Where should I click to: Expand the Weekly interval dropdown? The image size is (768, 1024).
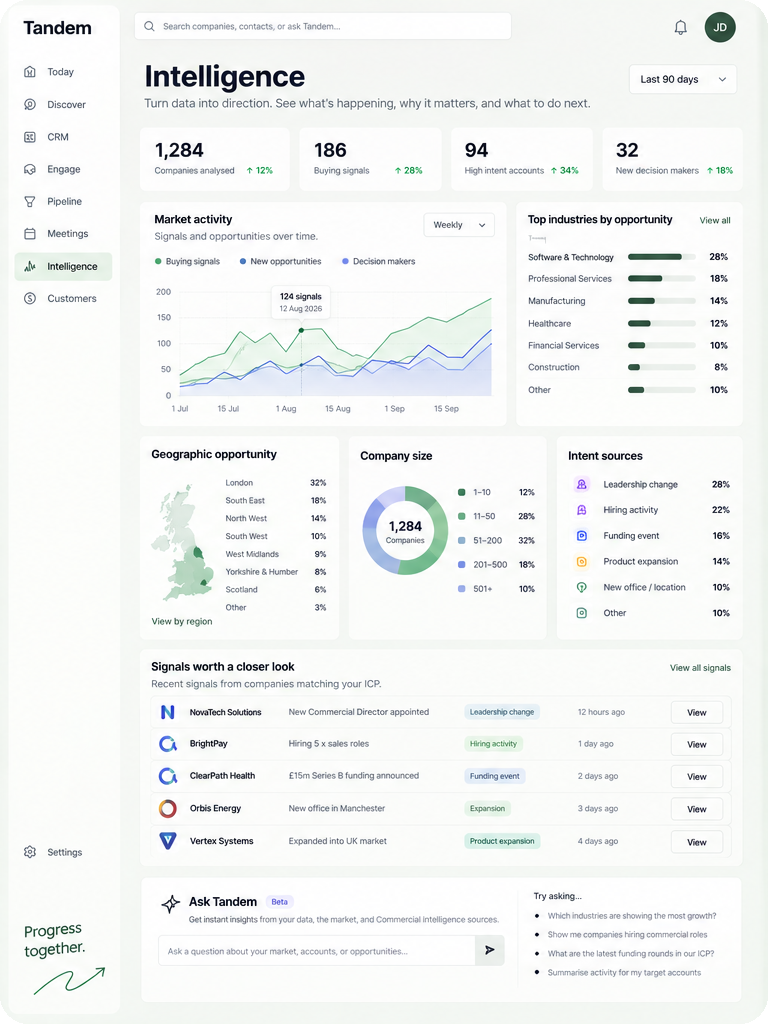459,225
